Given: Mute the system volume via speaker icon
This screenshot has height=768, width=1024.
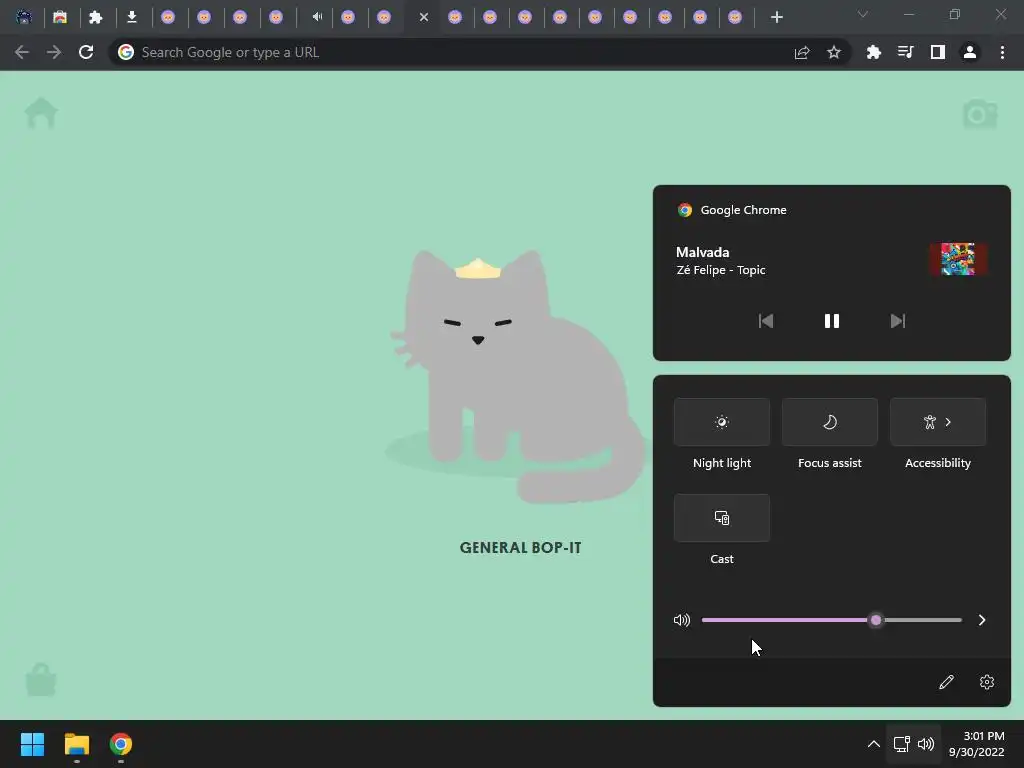Looking at the screenshot, I should pos(682,620).
